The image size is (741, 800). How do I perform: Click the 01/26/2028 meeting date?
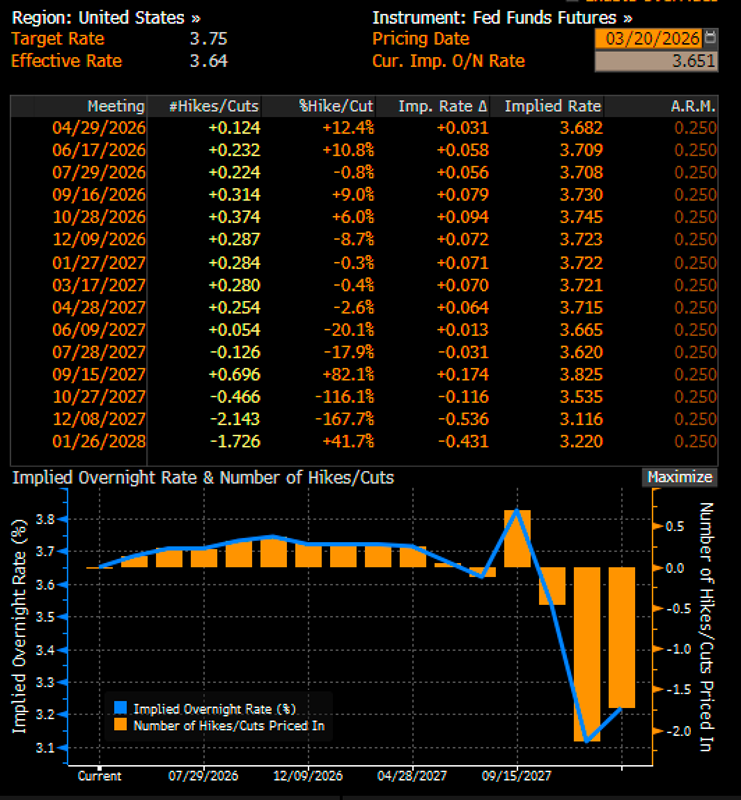tap(99, 438)
